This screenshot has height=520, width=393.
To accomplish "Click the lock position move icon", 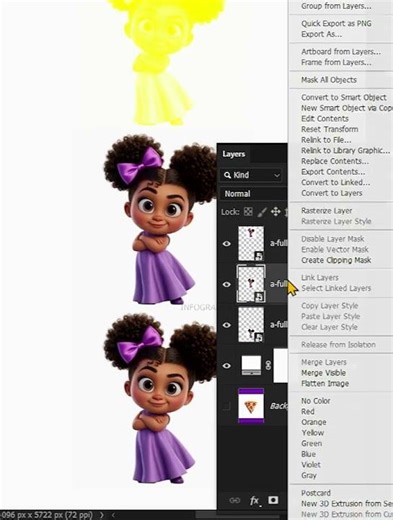I will click(x=276, y=212).
